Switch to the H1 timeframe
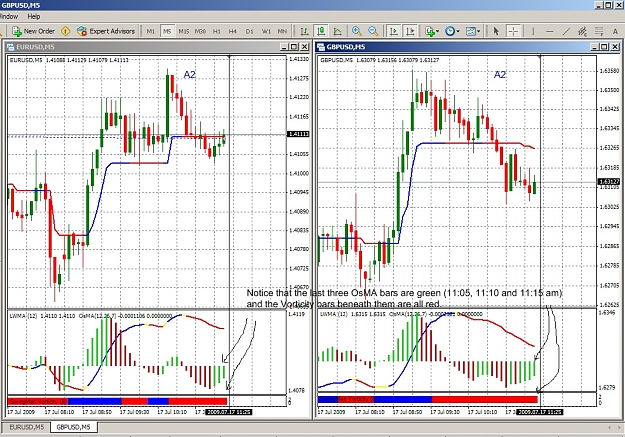This screenshot has height=437, width=625. pyautogui.click(x=217, y=31)
